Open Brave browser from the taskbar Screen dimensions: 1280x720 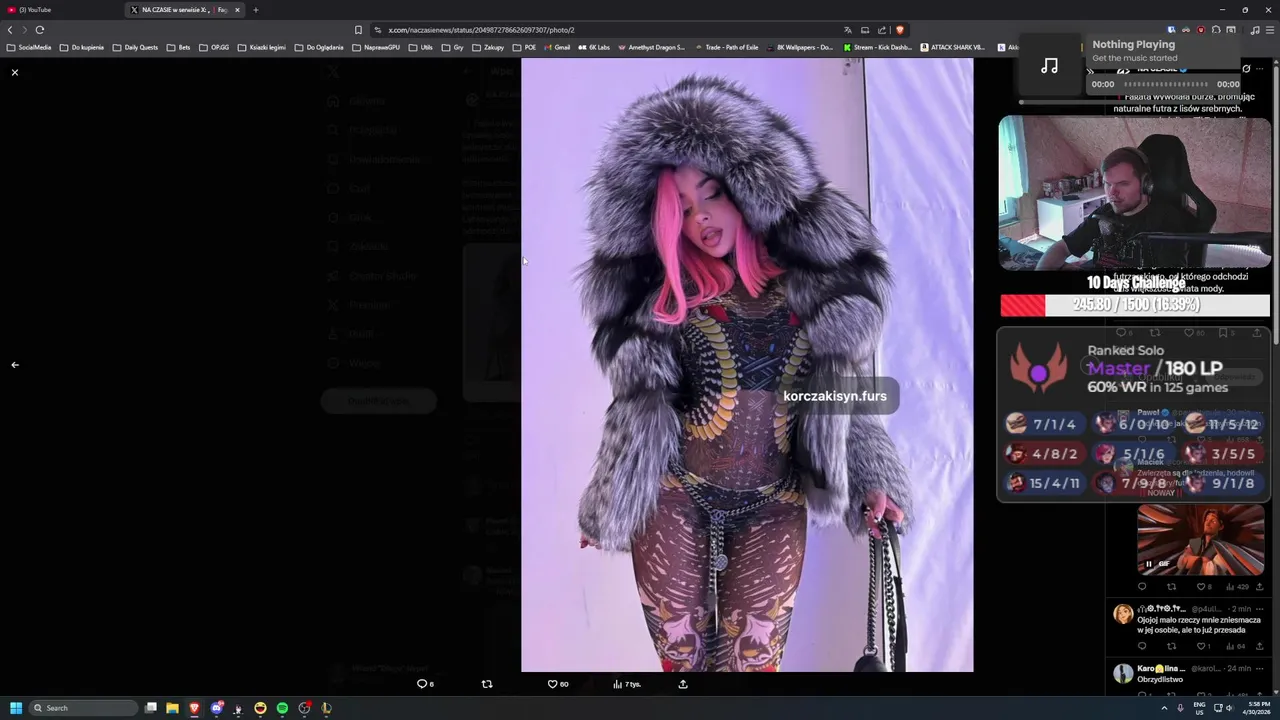click(194, 708)
